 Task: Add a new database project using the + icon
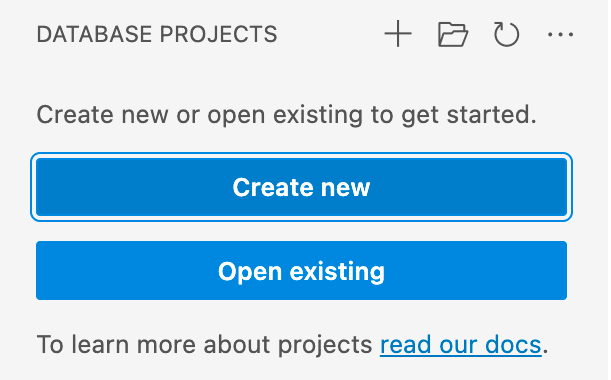398,34
